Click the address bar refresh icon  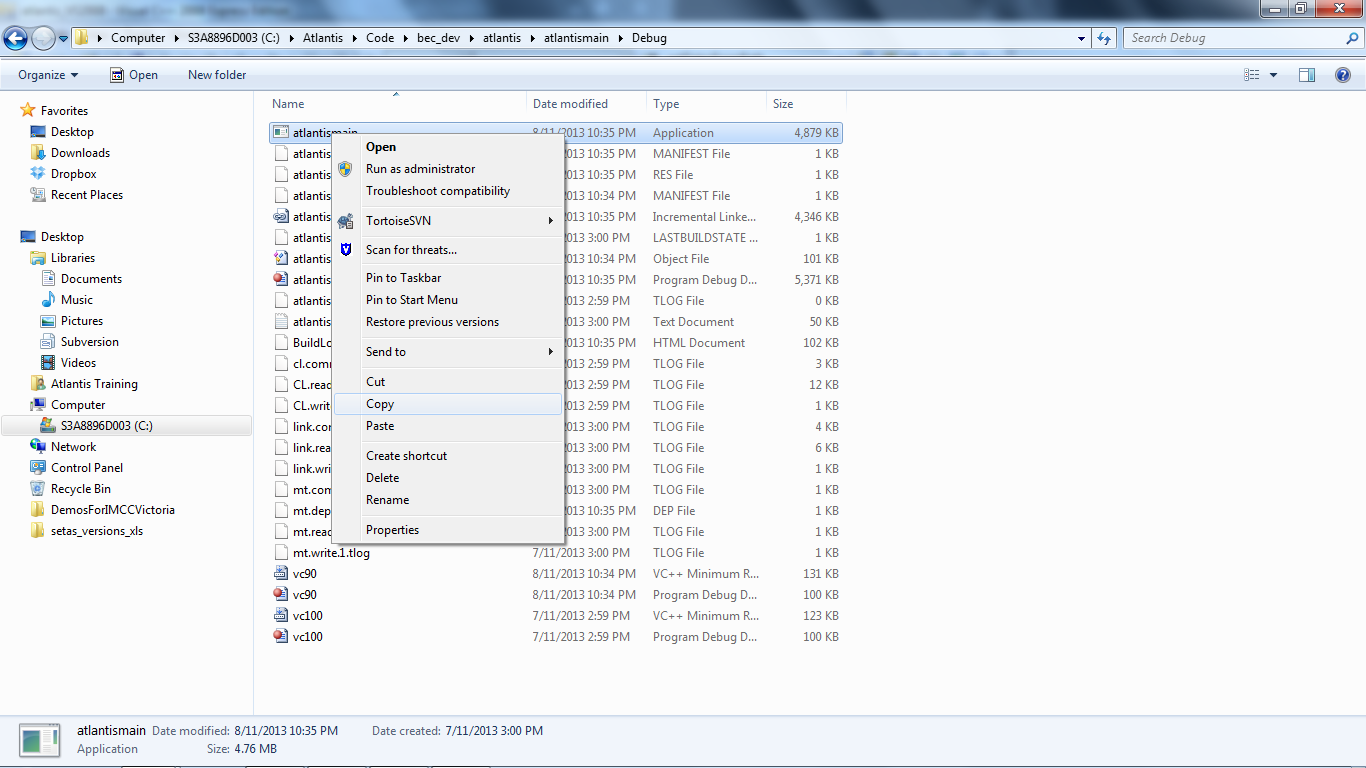click(1104, 38)
